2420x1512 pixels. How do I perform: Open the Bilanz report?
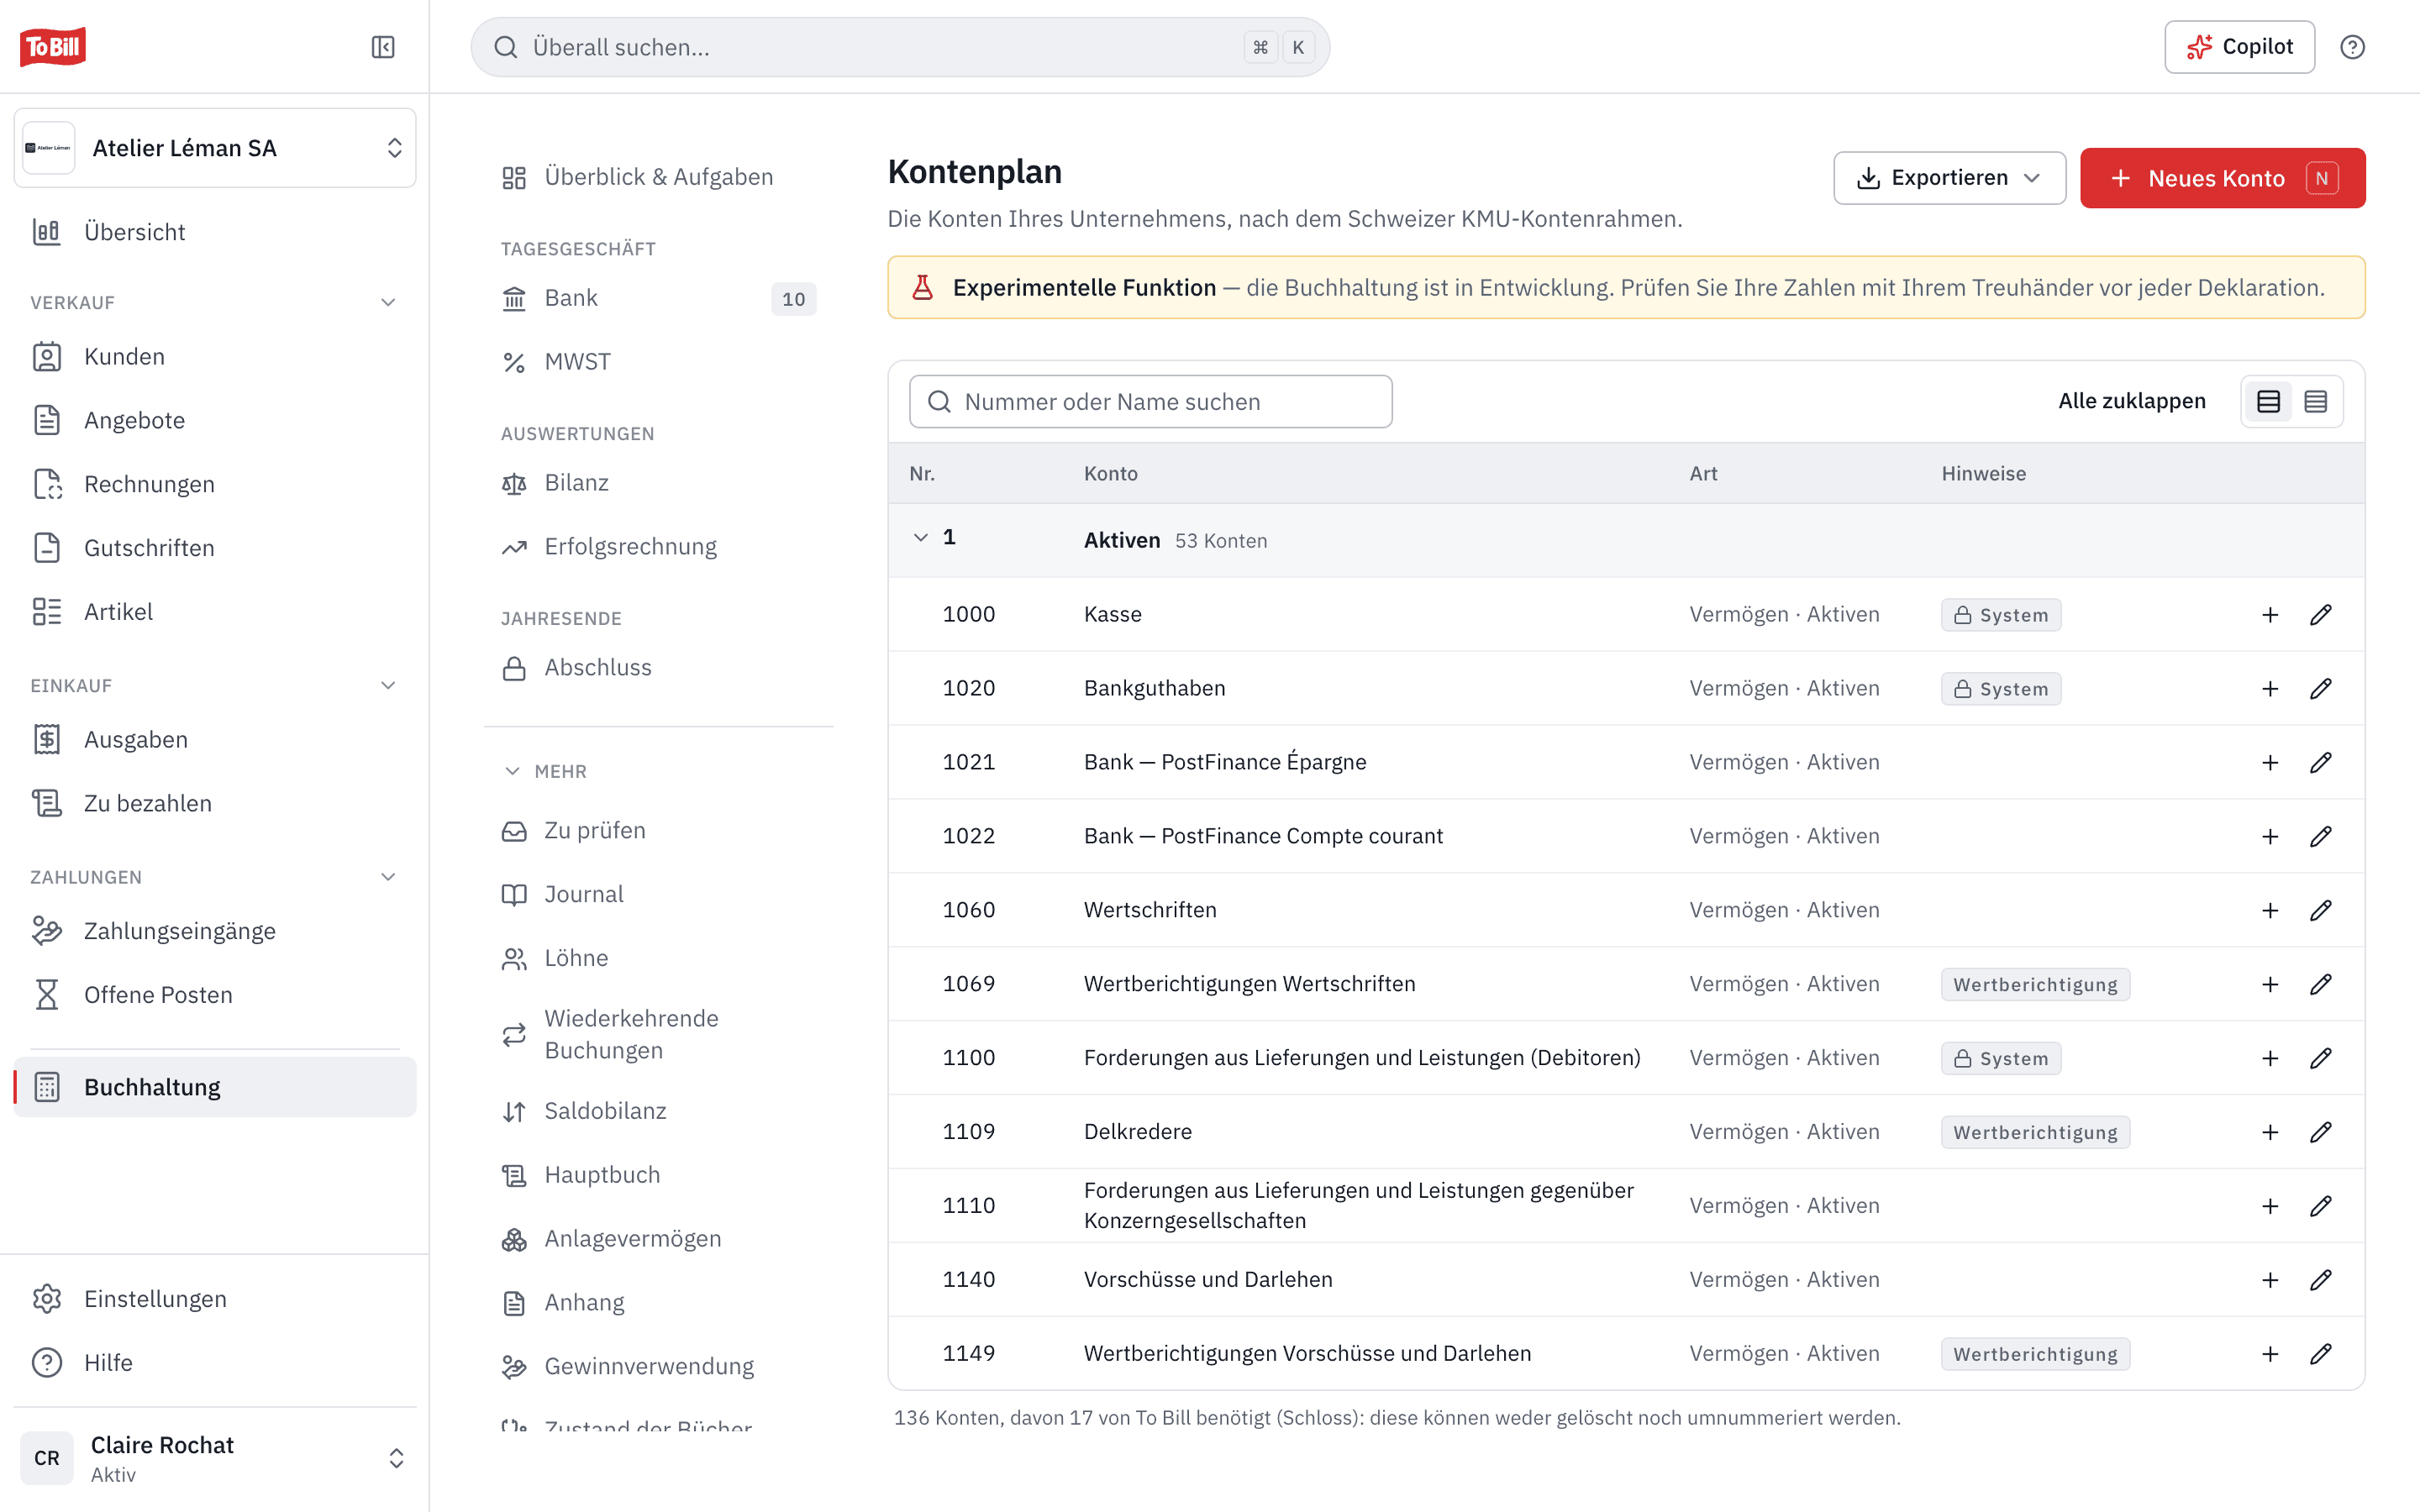coord(659,483)
